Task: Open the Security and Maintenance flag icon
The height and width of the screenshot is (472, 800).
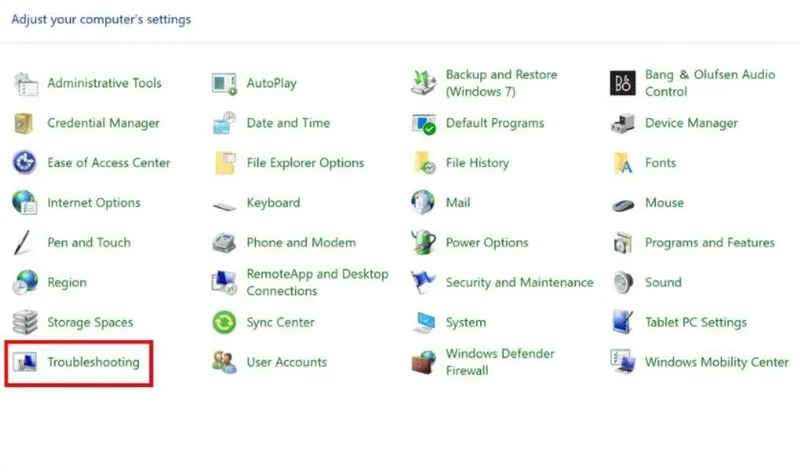Action: (423, 282)
